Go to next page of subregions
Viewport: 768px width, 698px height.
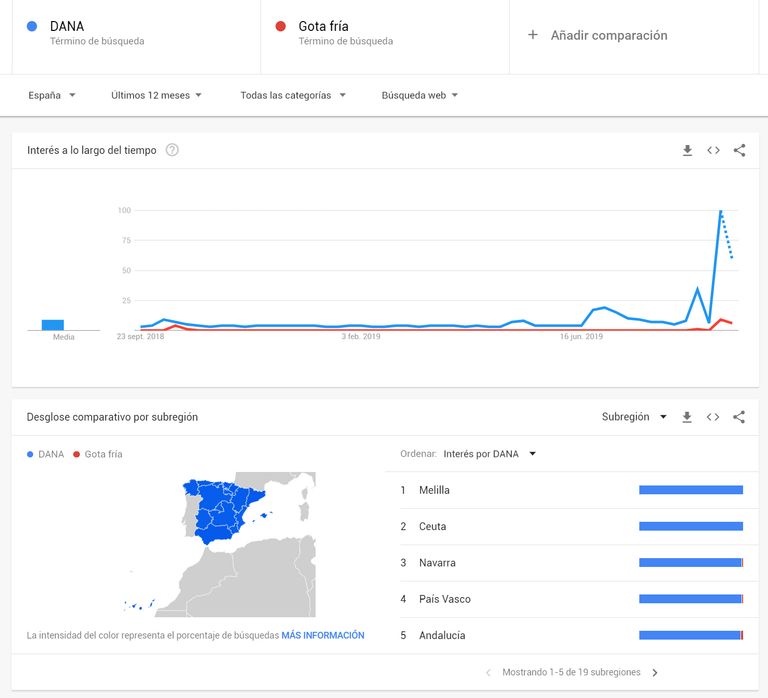coord(655,673)
